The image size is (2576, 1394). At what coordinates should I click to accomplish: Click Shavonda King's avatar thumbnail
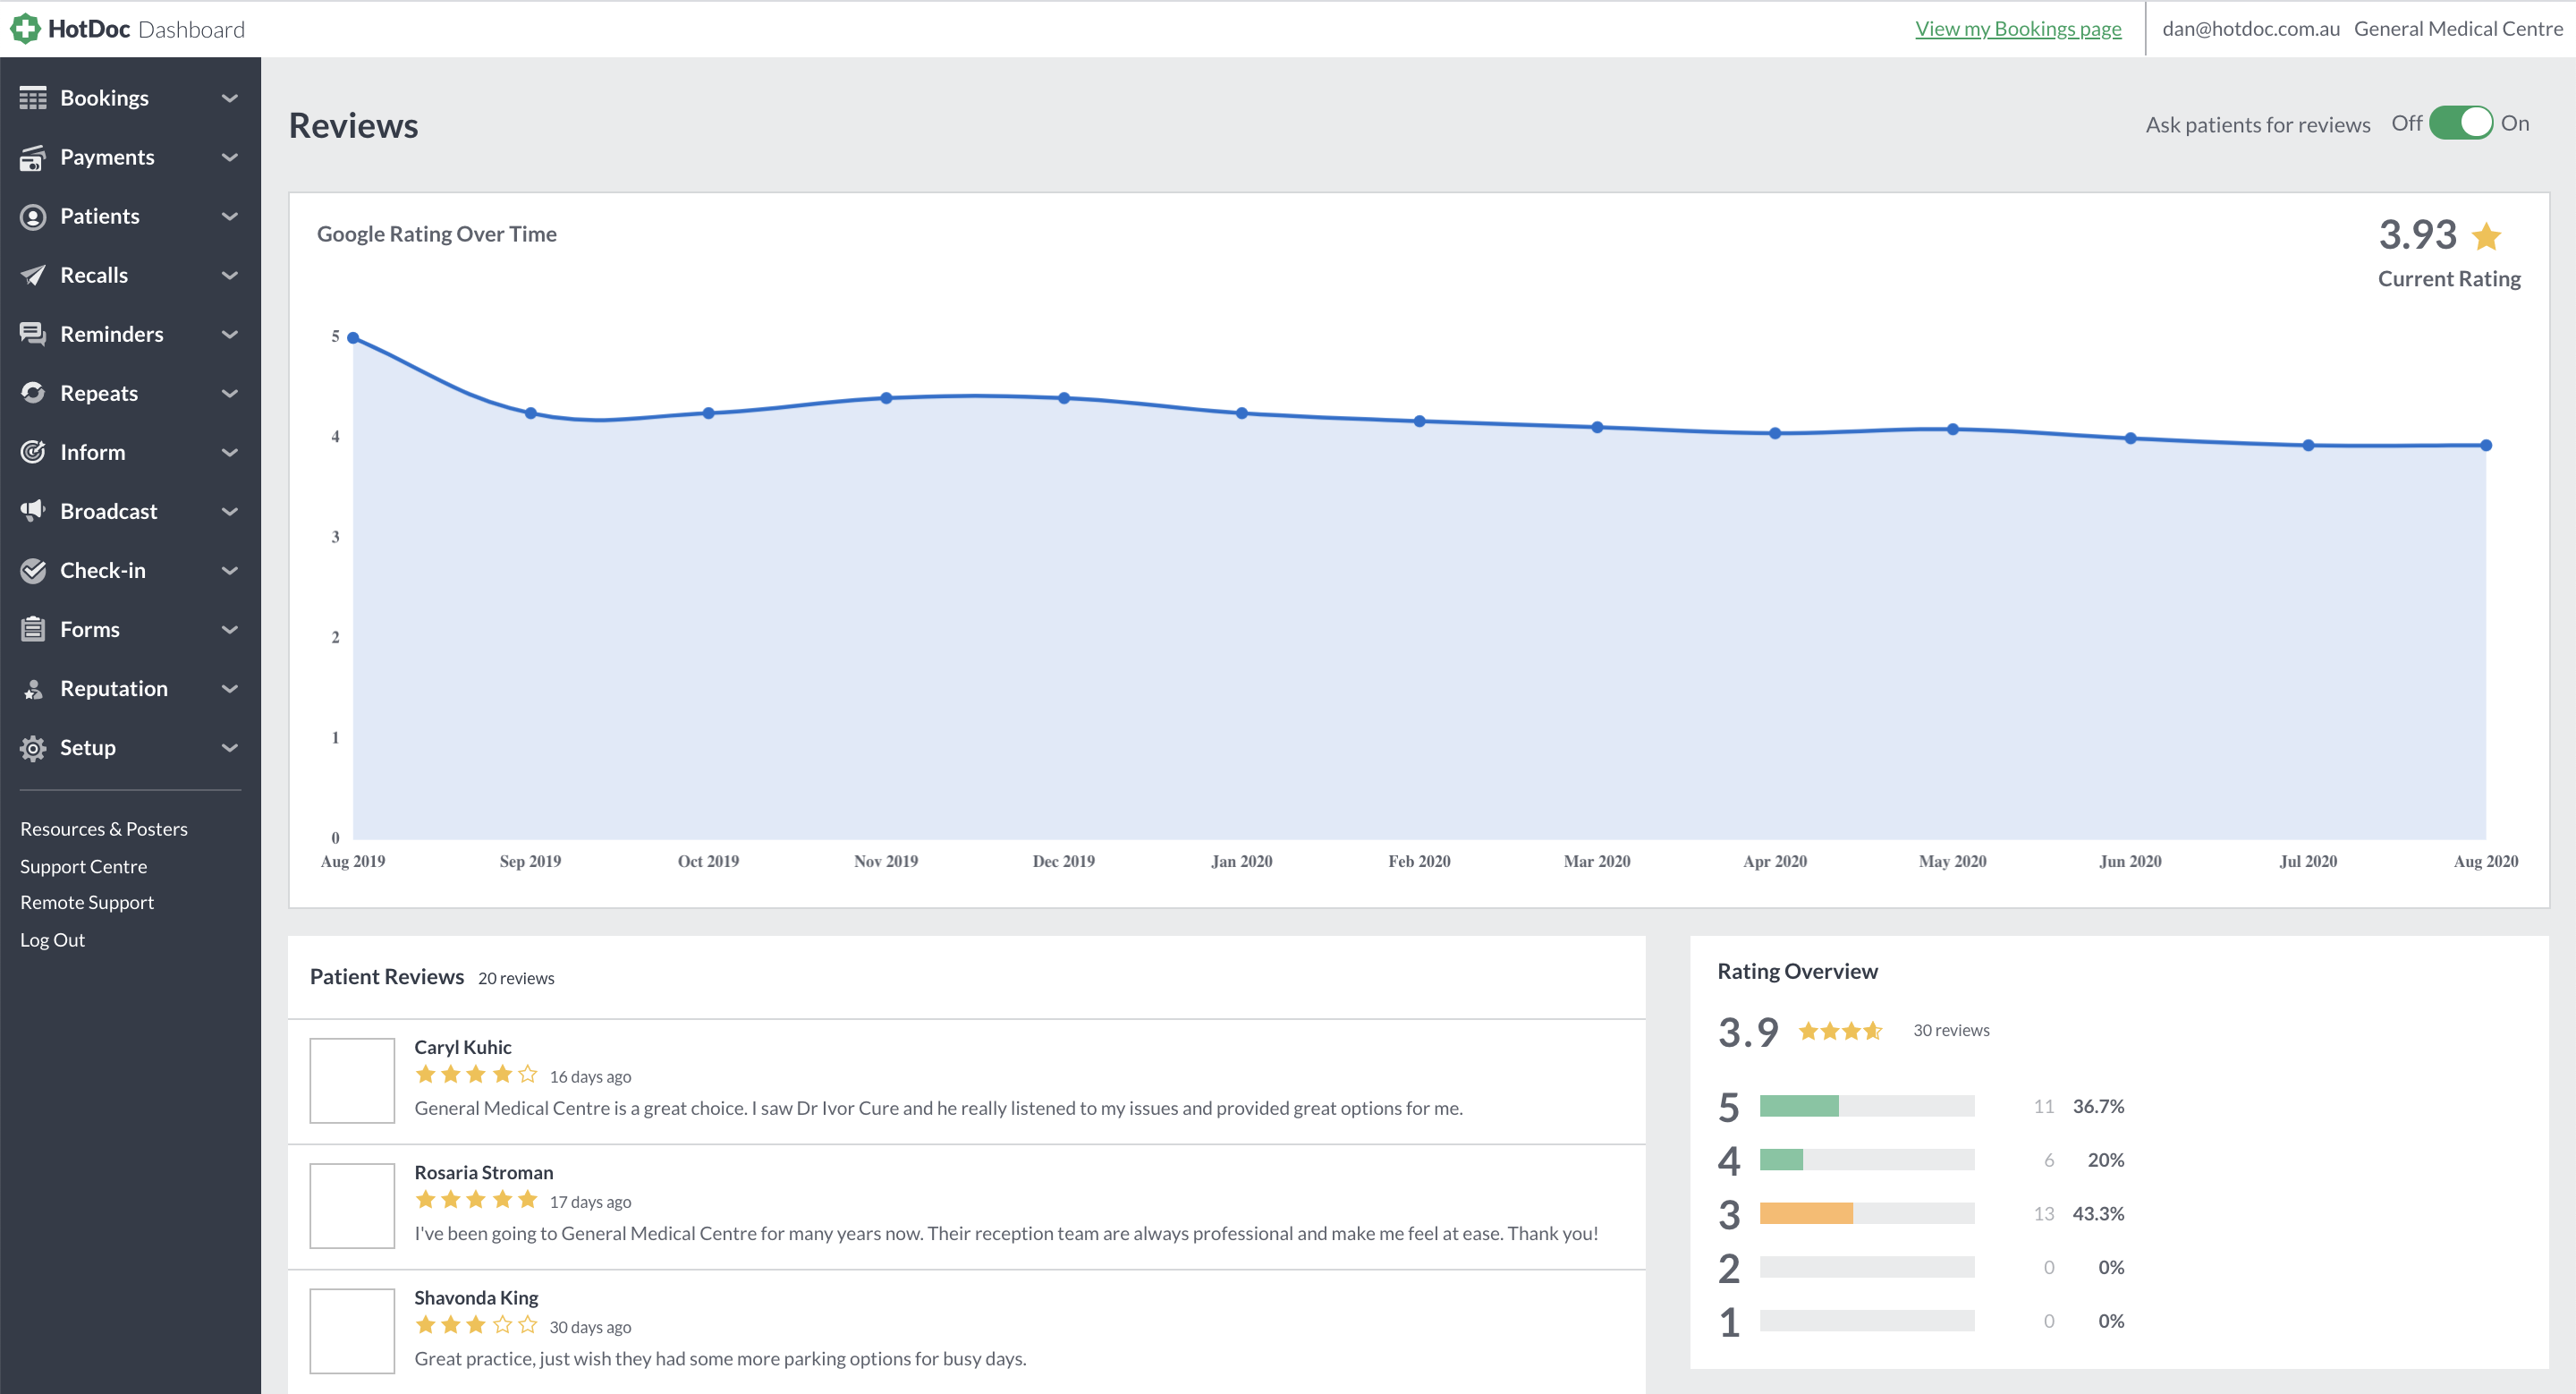(x=352, y=1331)
